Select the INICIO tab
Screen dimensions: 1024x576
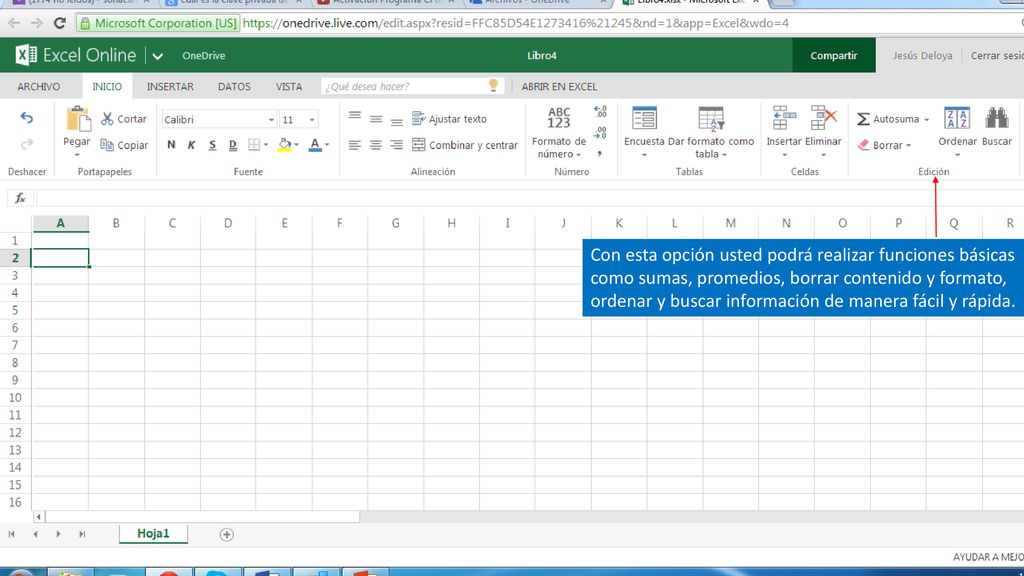tap(107, 86)
